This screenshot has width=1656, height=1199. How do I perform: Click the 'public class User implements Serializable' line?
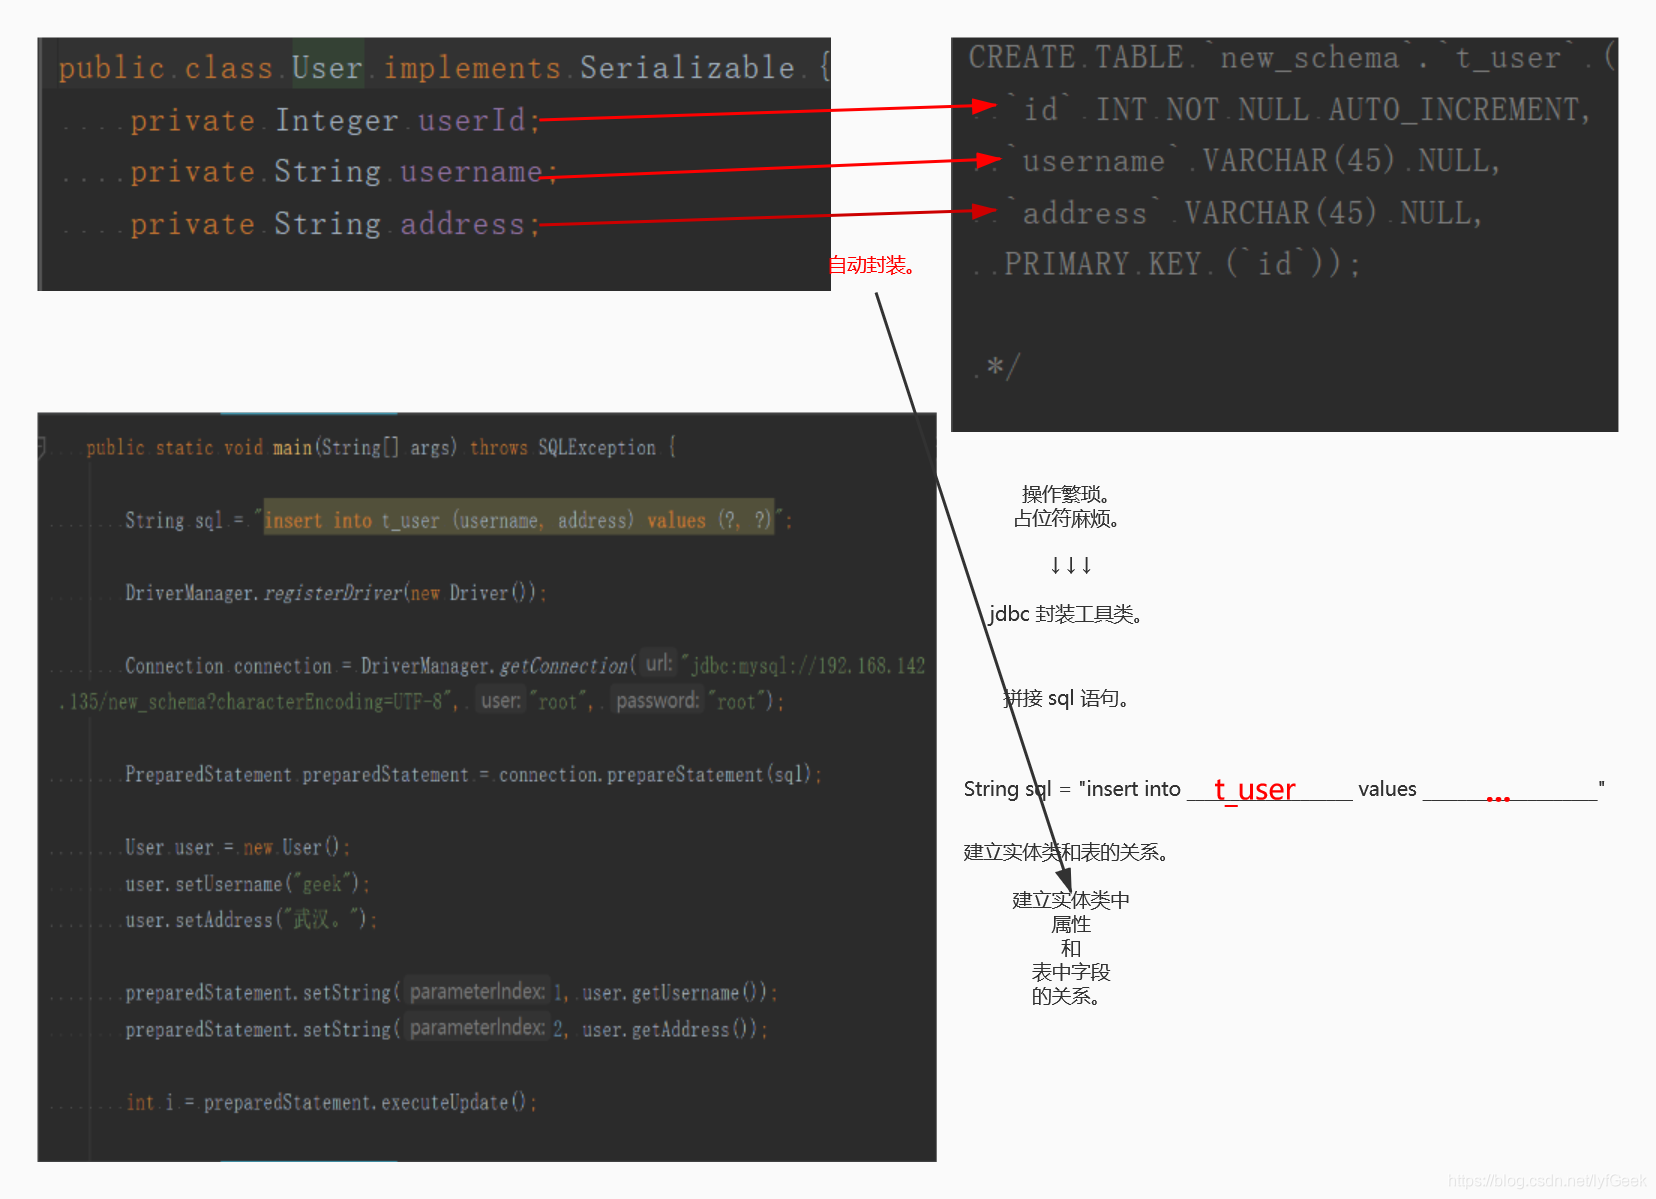444,67
